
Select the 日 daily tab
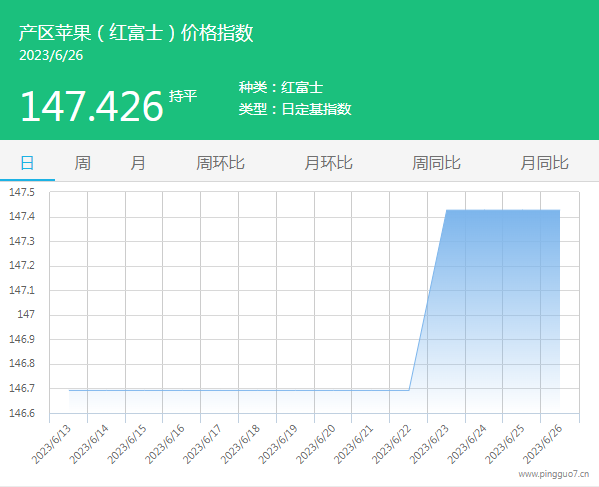point(27,163)
